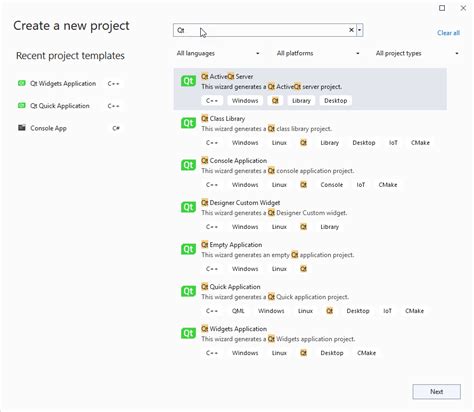This screenshot has width=474, height=412.
Task: Select Qt Class Library template title
Action: tap(223, 118)
